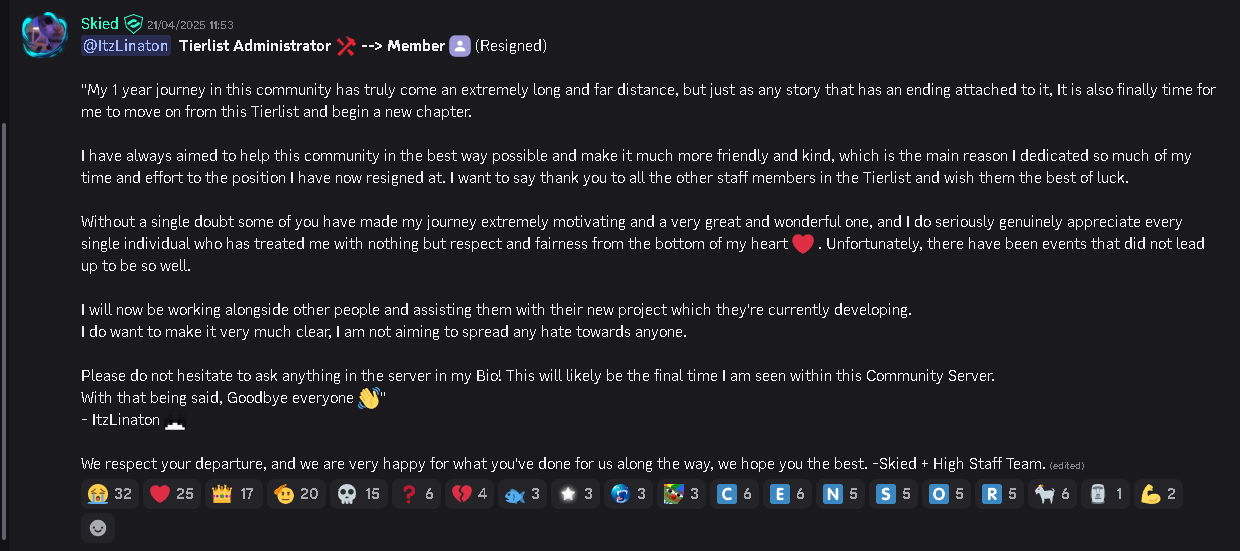
Task: Click the @ItzLinaton mention
Action: 126,46
